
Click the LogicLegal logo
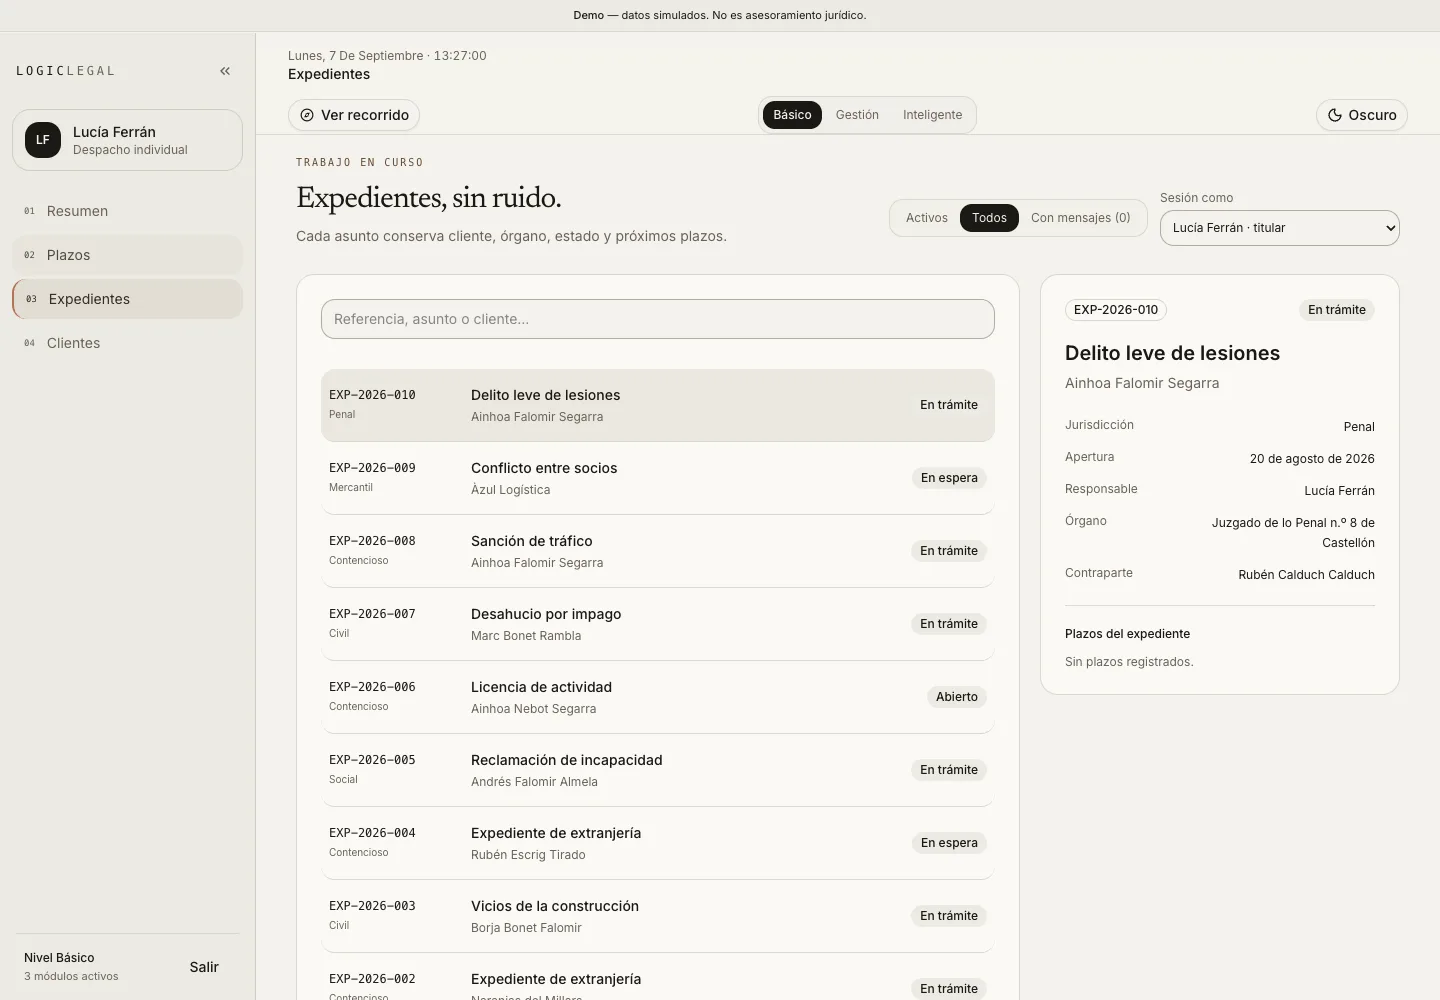[66, 71]
